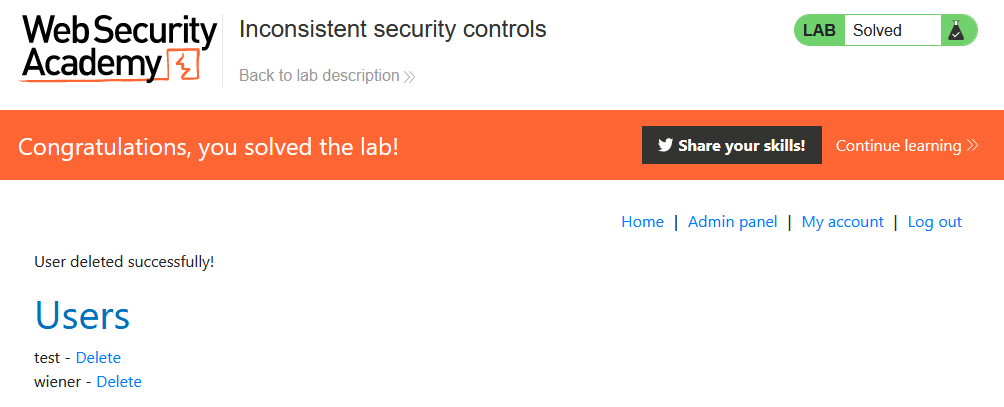This screenshot has width=1004, height=407.
Task: Click the username 'test' in the list
Action: (x=47, y=358)
